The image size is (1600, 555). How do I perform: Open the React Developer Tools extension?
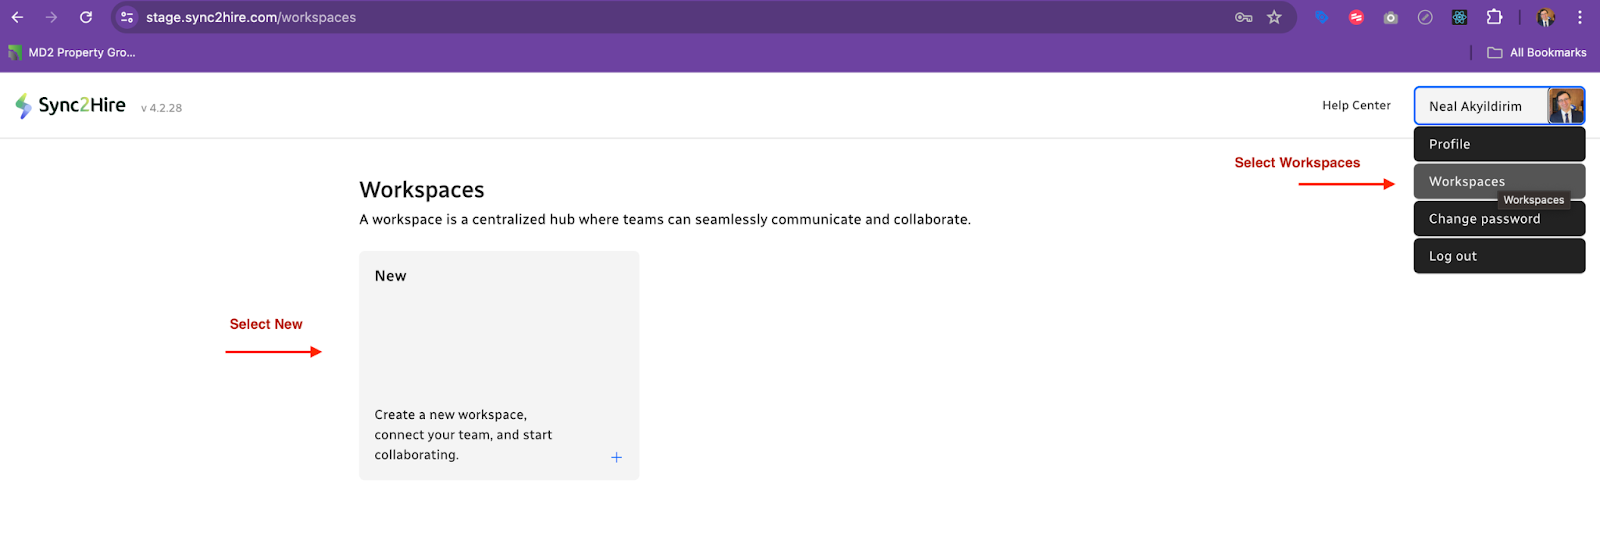1460,17
